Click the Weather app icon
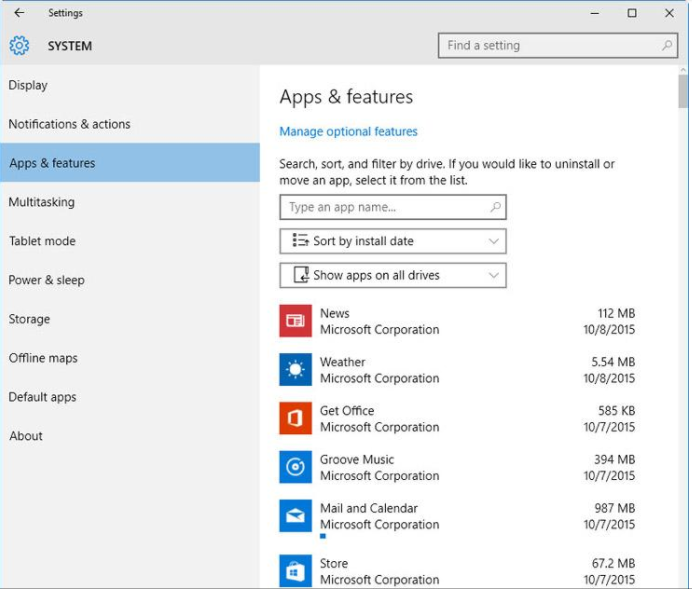 (x=295, y=369)
